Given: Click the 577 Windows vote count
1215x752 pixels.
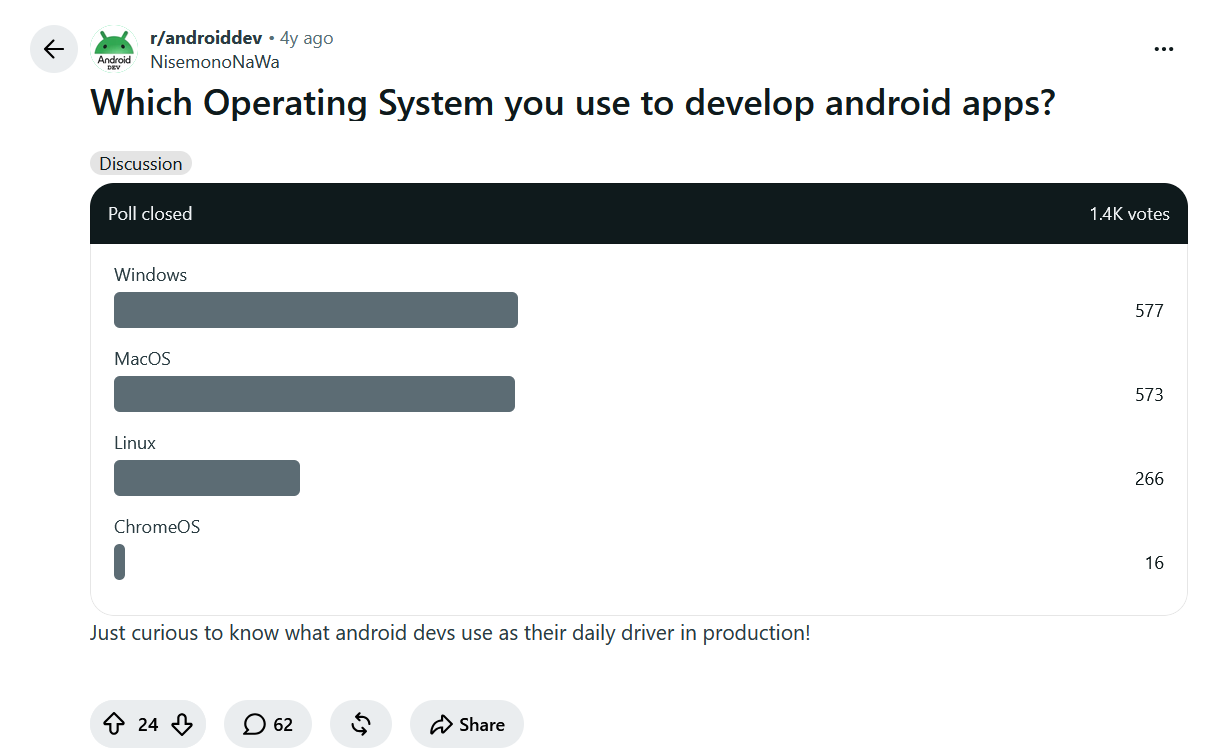Looking at the screenshot, I should click(1149, 311).
